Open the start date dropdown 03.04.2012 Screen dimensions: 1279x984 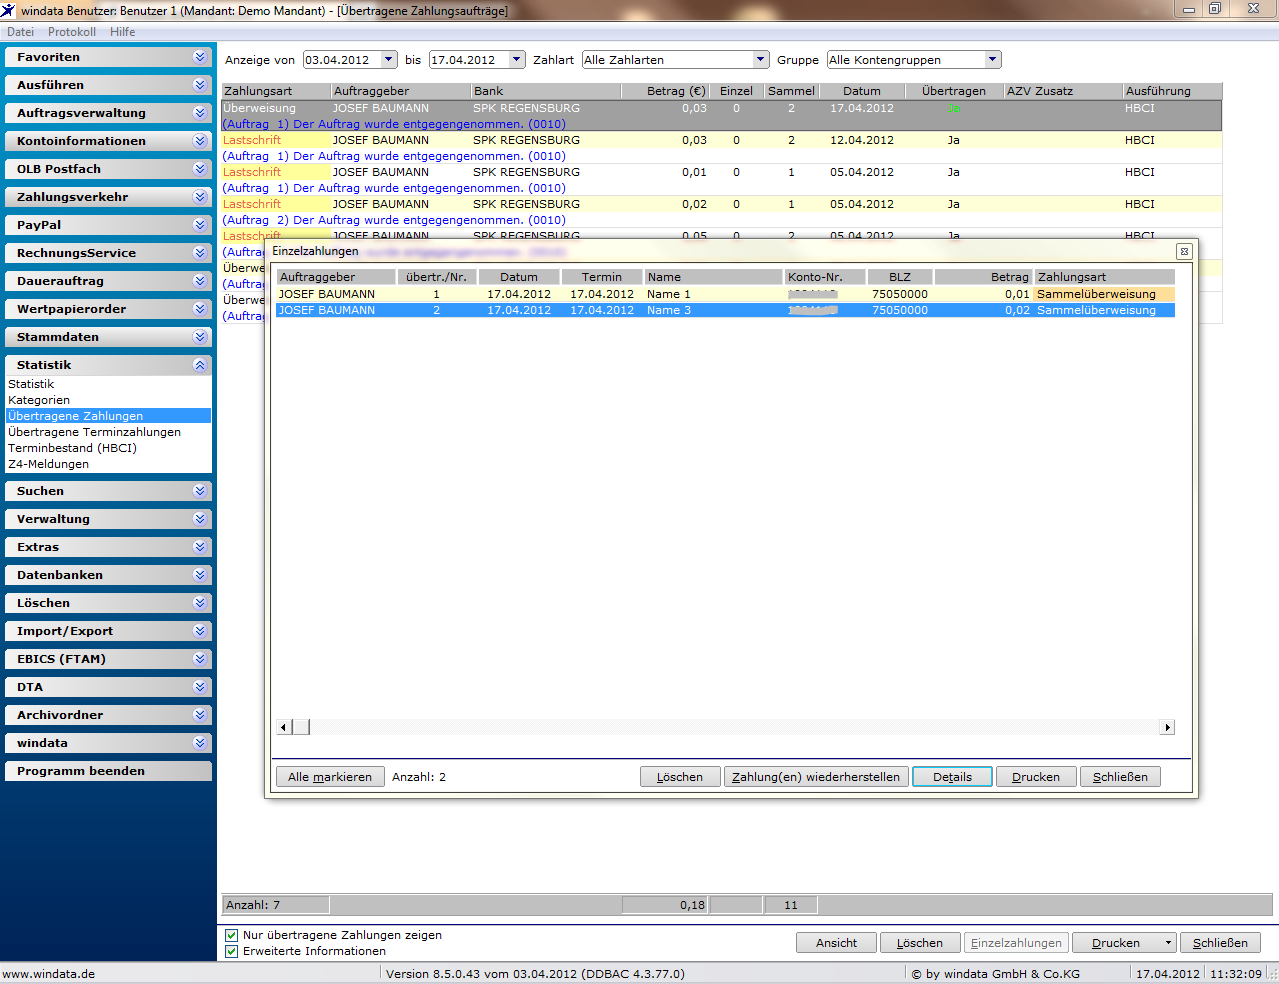point(389,60)
